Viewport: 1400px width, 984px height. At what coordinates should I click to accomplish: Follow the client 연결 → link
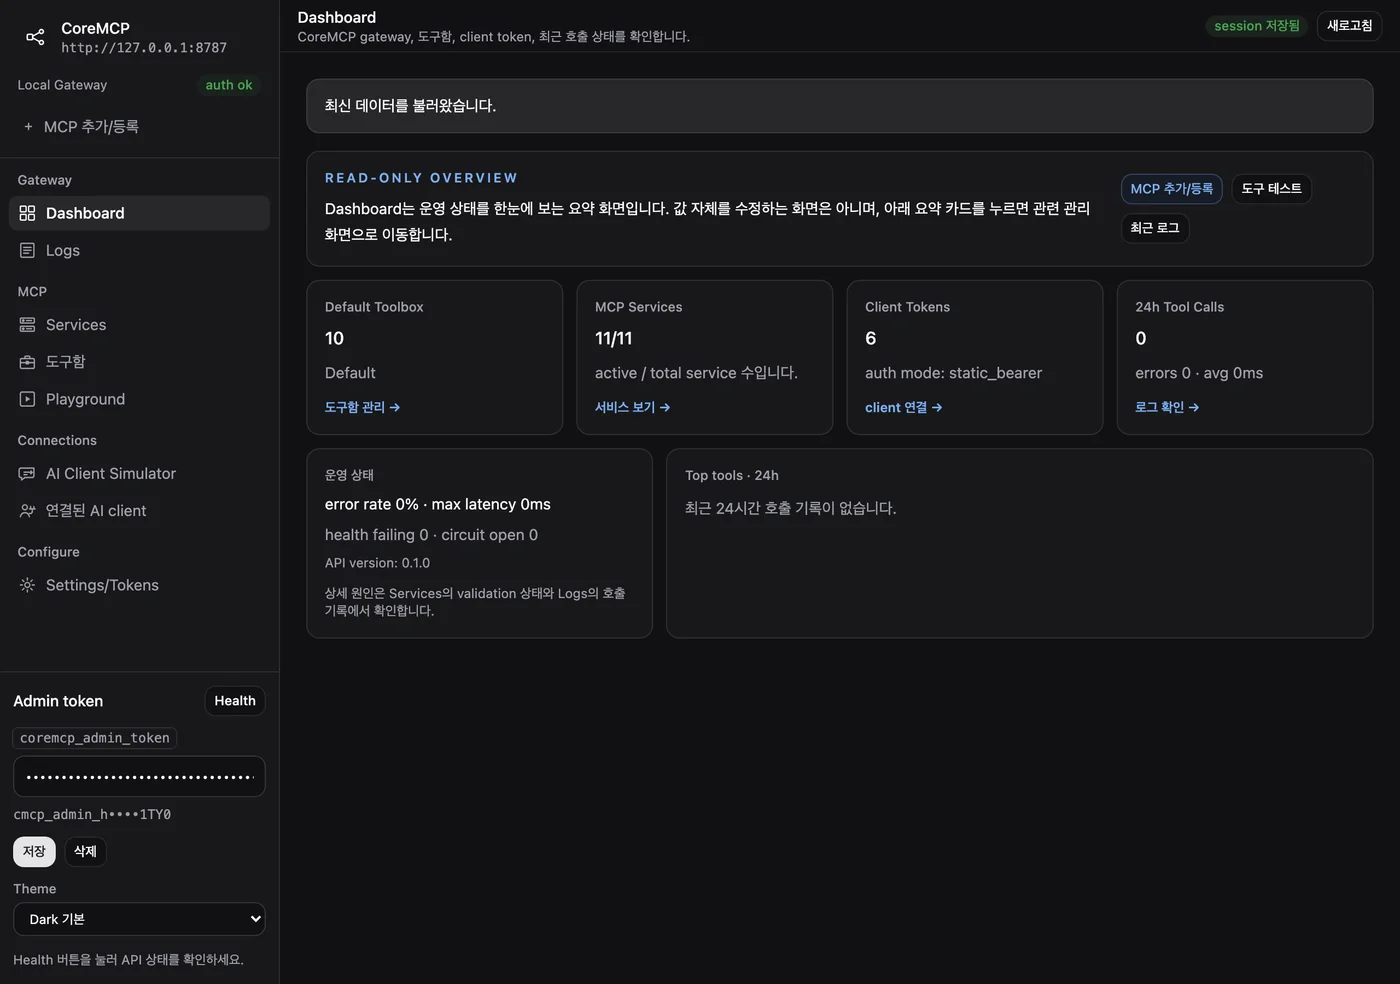[903, 407]
